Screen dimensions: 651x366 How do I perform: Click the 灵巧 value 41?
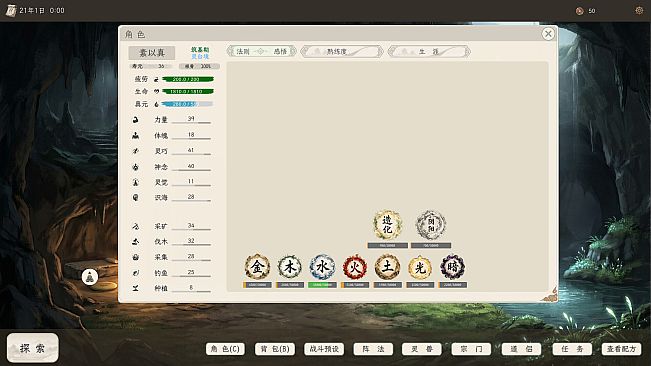tap(191, 150)
